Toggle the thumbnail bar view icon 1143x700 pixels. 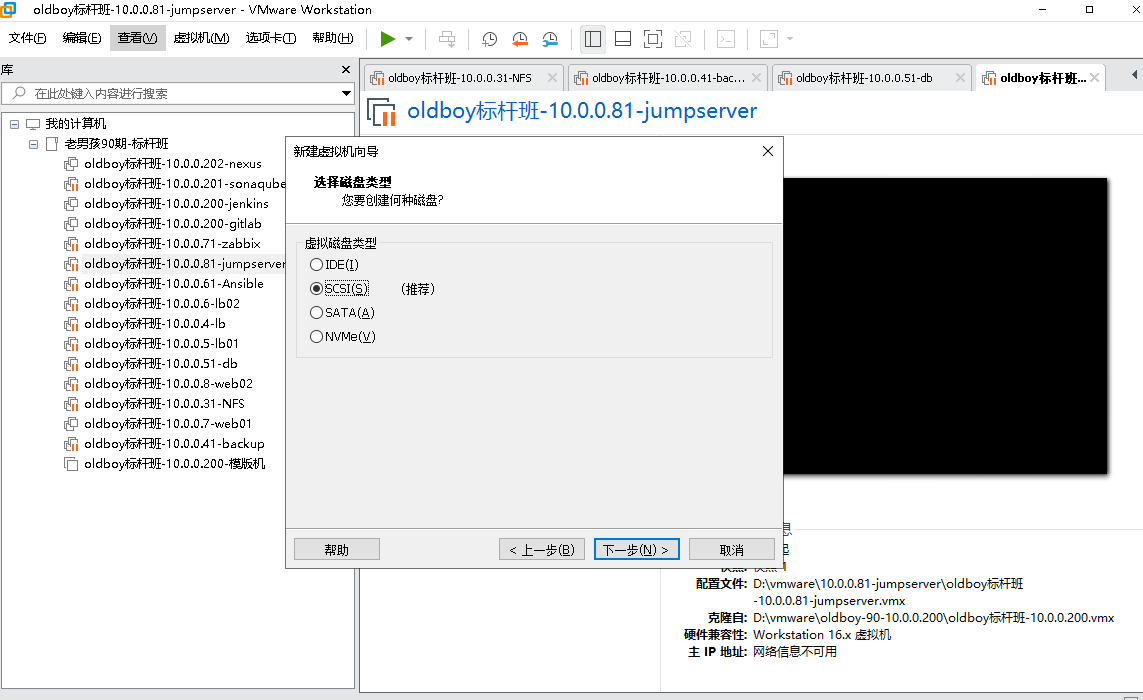[x=623, y=39]
